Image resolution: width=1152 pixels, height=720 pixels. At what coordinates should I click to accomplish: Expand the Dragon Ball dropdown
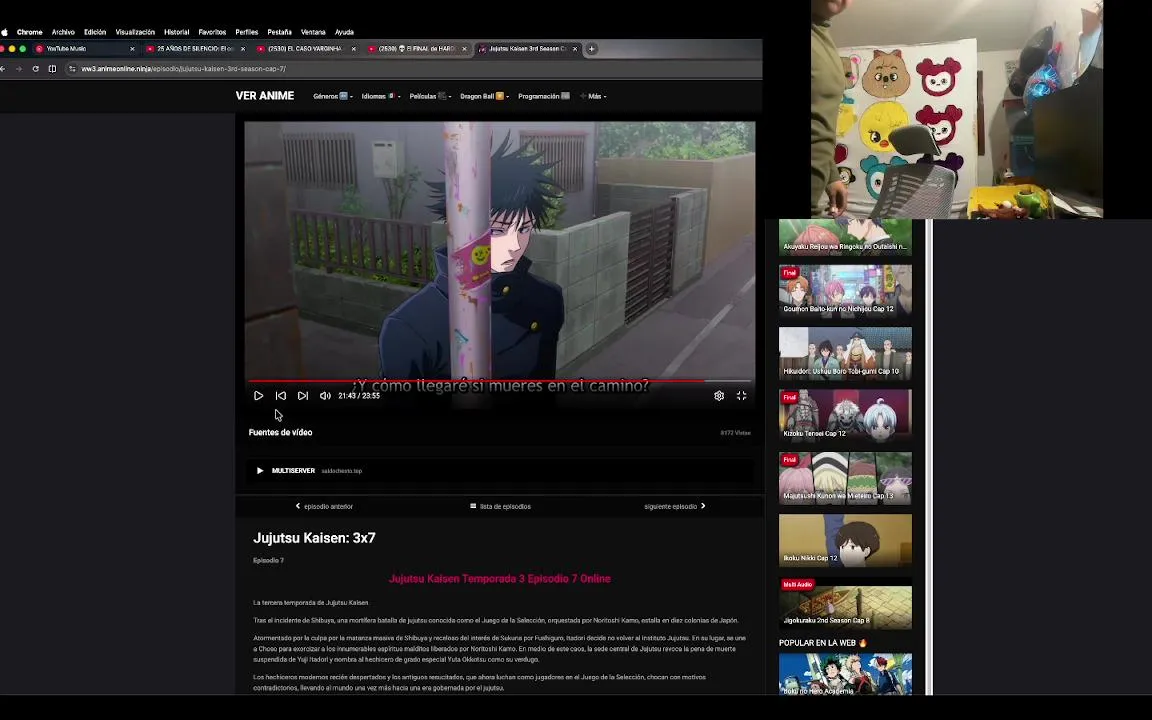484,96
